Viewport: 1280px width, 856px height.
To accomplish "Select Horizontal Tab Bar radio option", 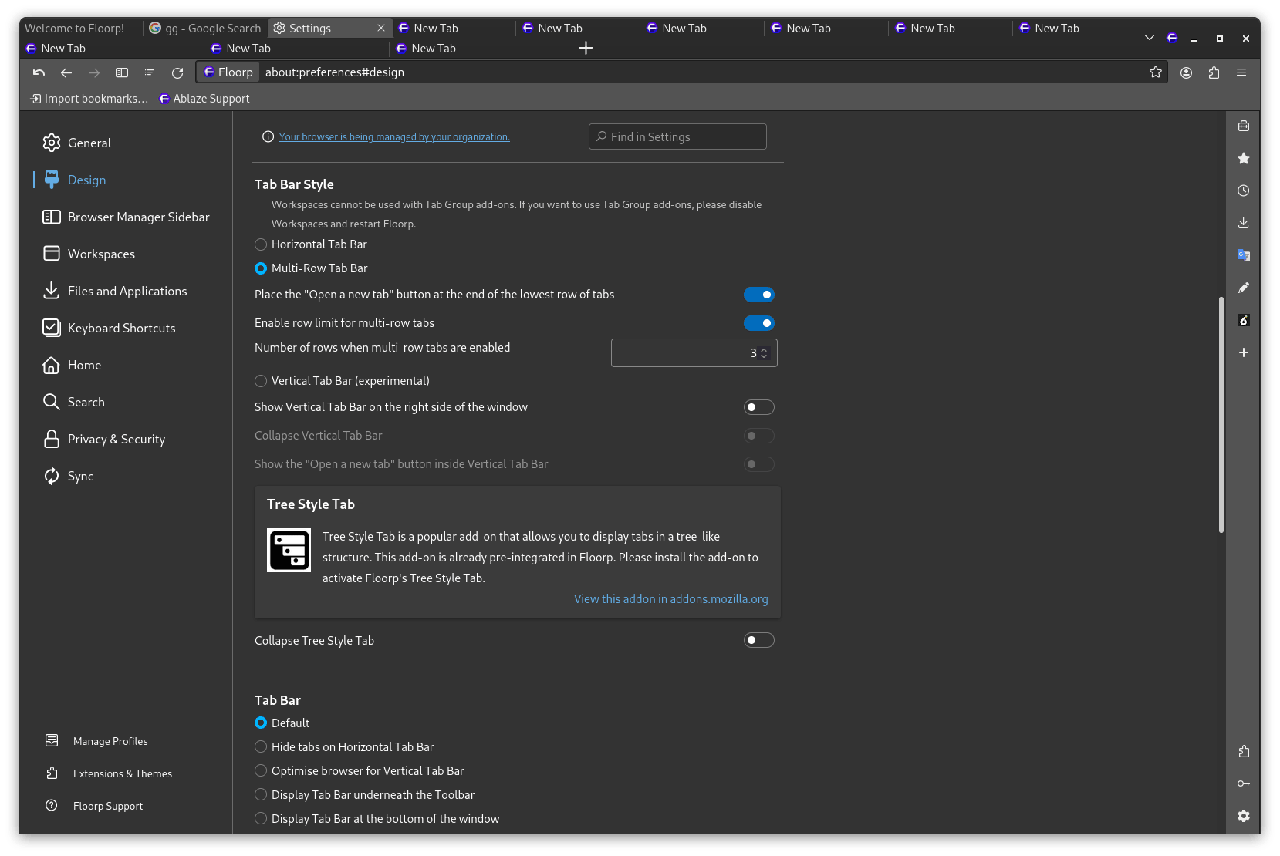I will click(261, 244).
